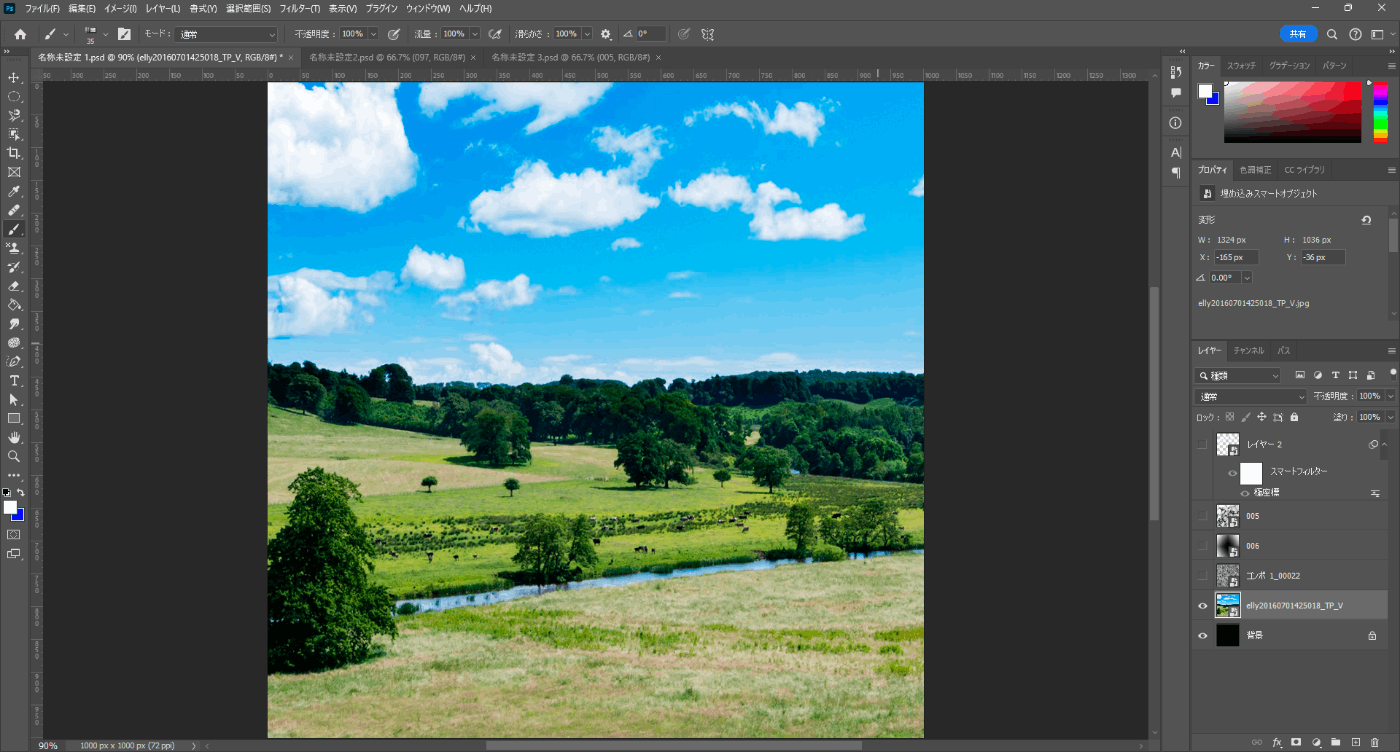Open the モード blend mode dropdown in options bar
The width and height of the screenshot is (1400, 752).
point(228,34)
